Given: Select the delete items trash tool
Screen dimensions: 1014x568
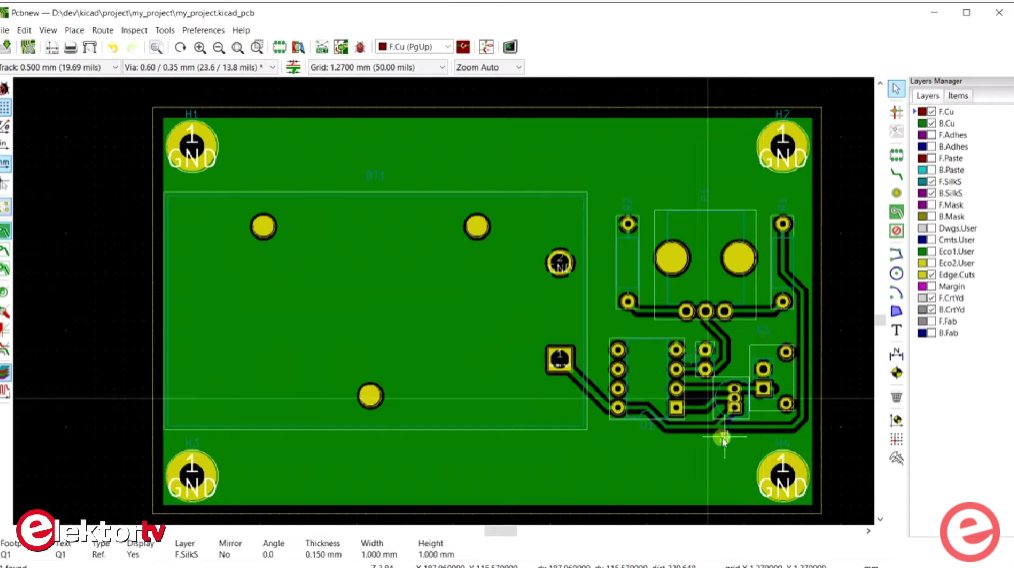Looking at the screenshot, I should tap(896, 397).
